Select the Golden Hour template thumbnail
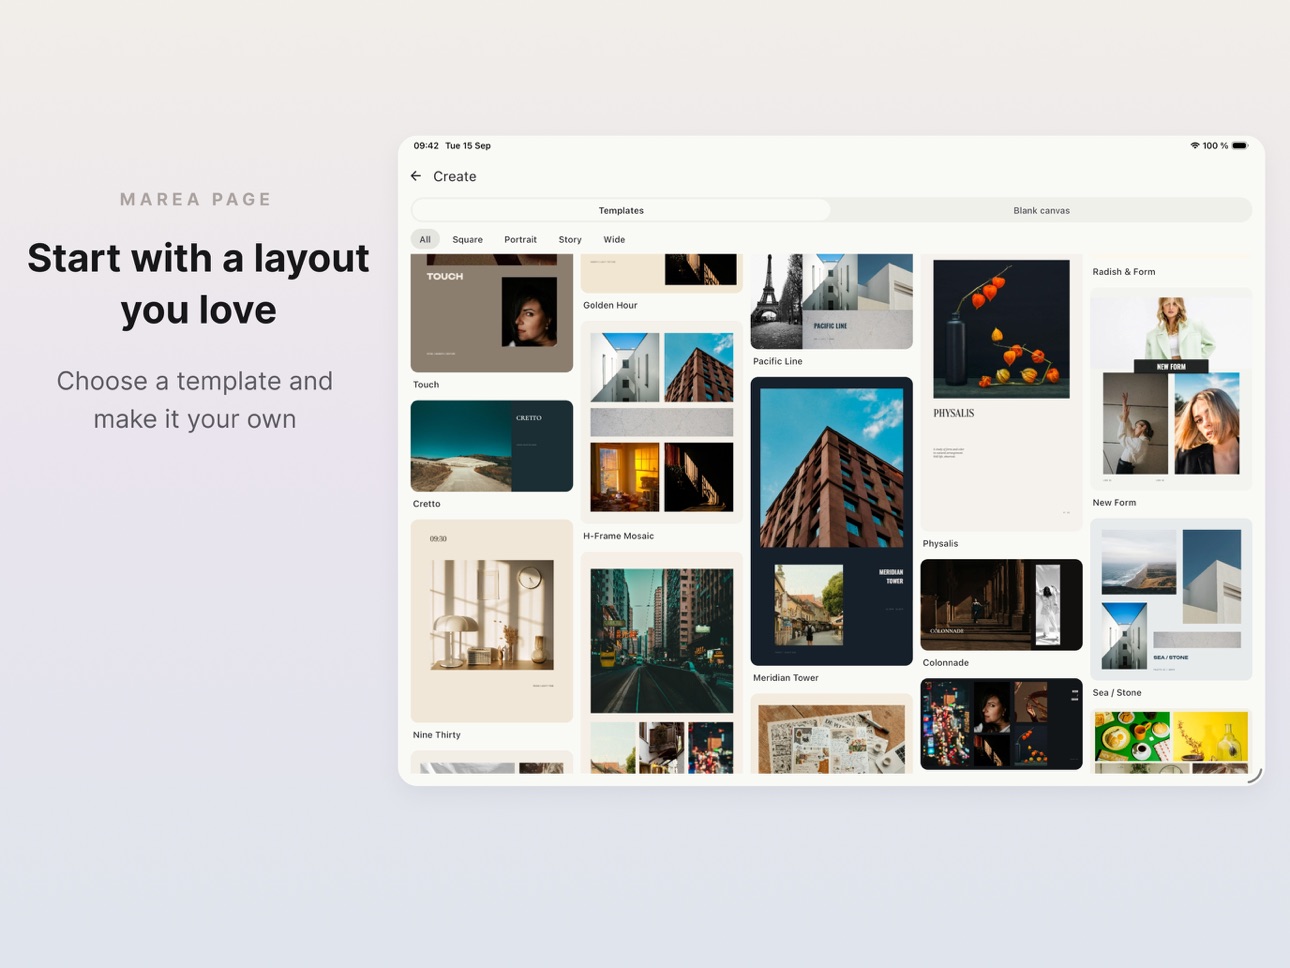This screenshot has height=968, width=1290. 662,273
